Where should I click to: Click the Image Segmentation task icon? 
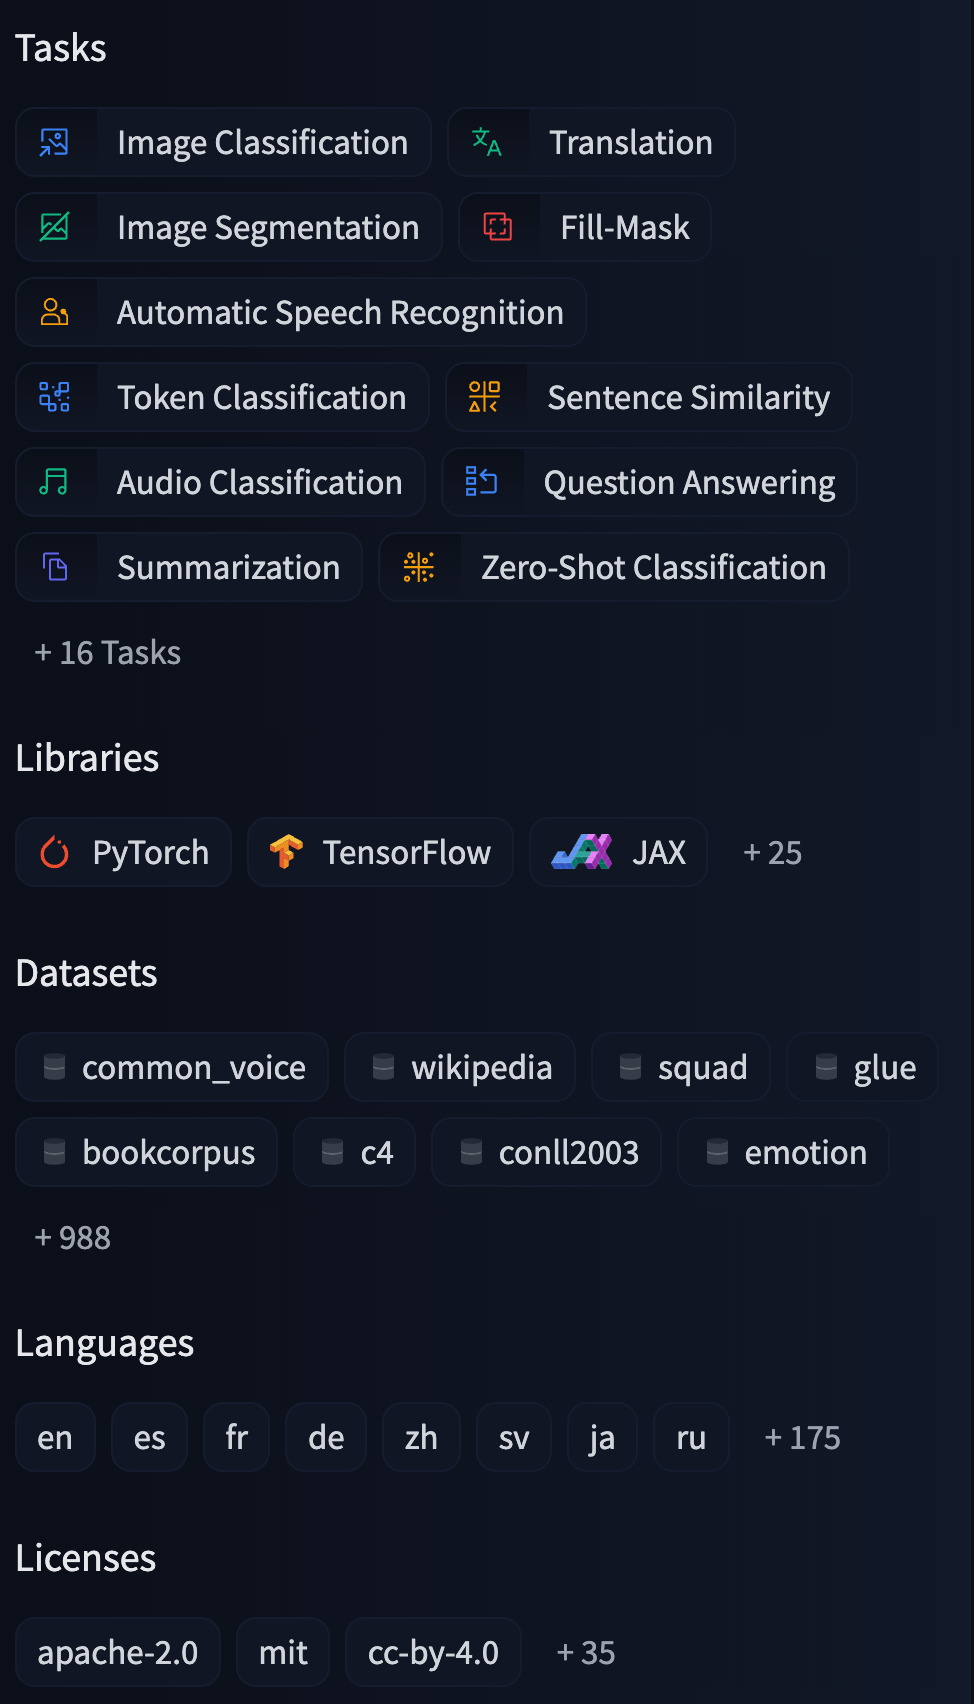coord(55,228)
